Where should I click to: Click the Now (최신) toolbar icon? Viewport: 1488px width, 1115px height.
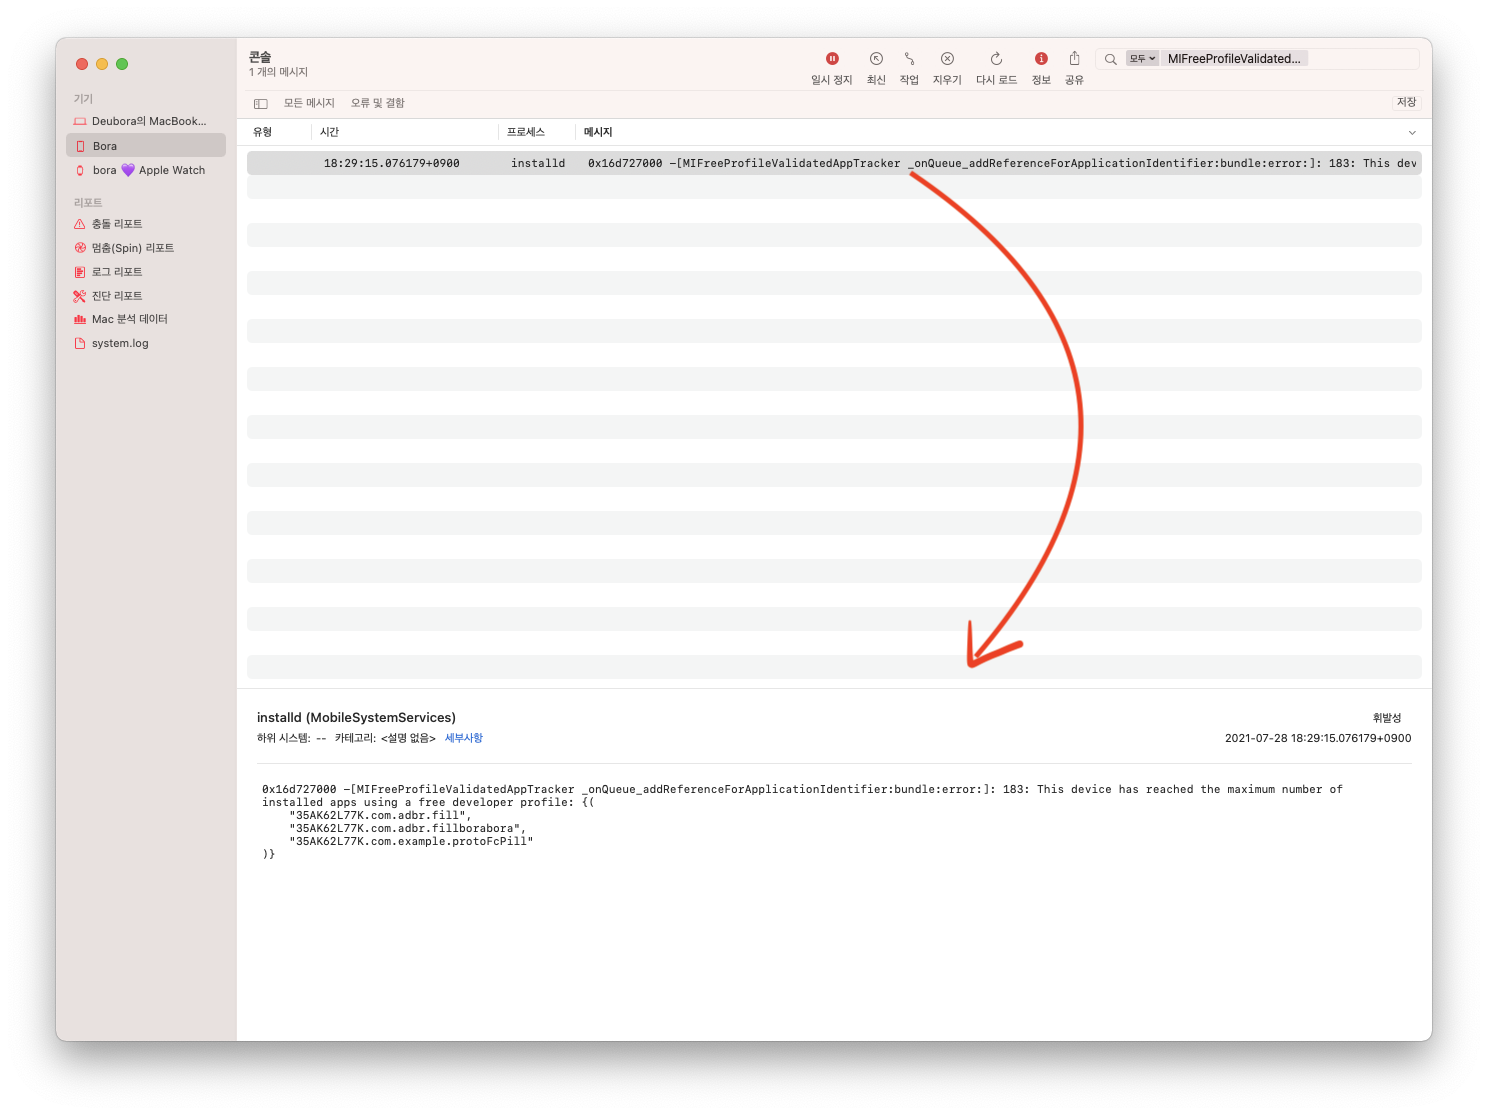(876, 59)
